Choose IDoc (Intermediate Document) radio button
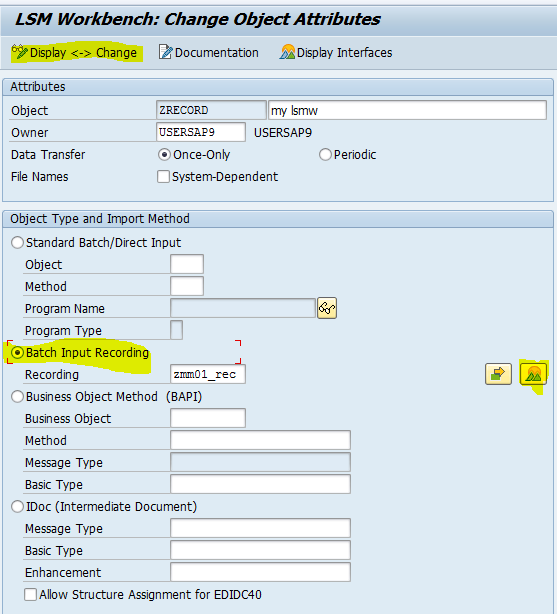Image resolution: width=557 pixels, height=614 pixels. [x=17, y=507]
